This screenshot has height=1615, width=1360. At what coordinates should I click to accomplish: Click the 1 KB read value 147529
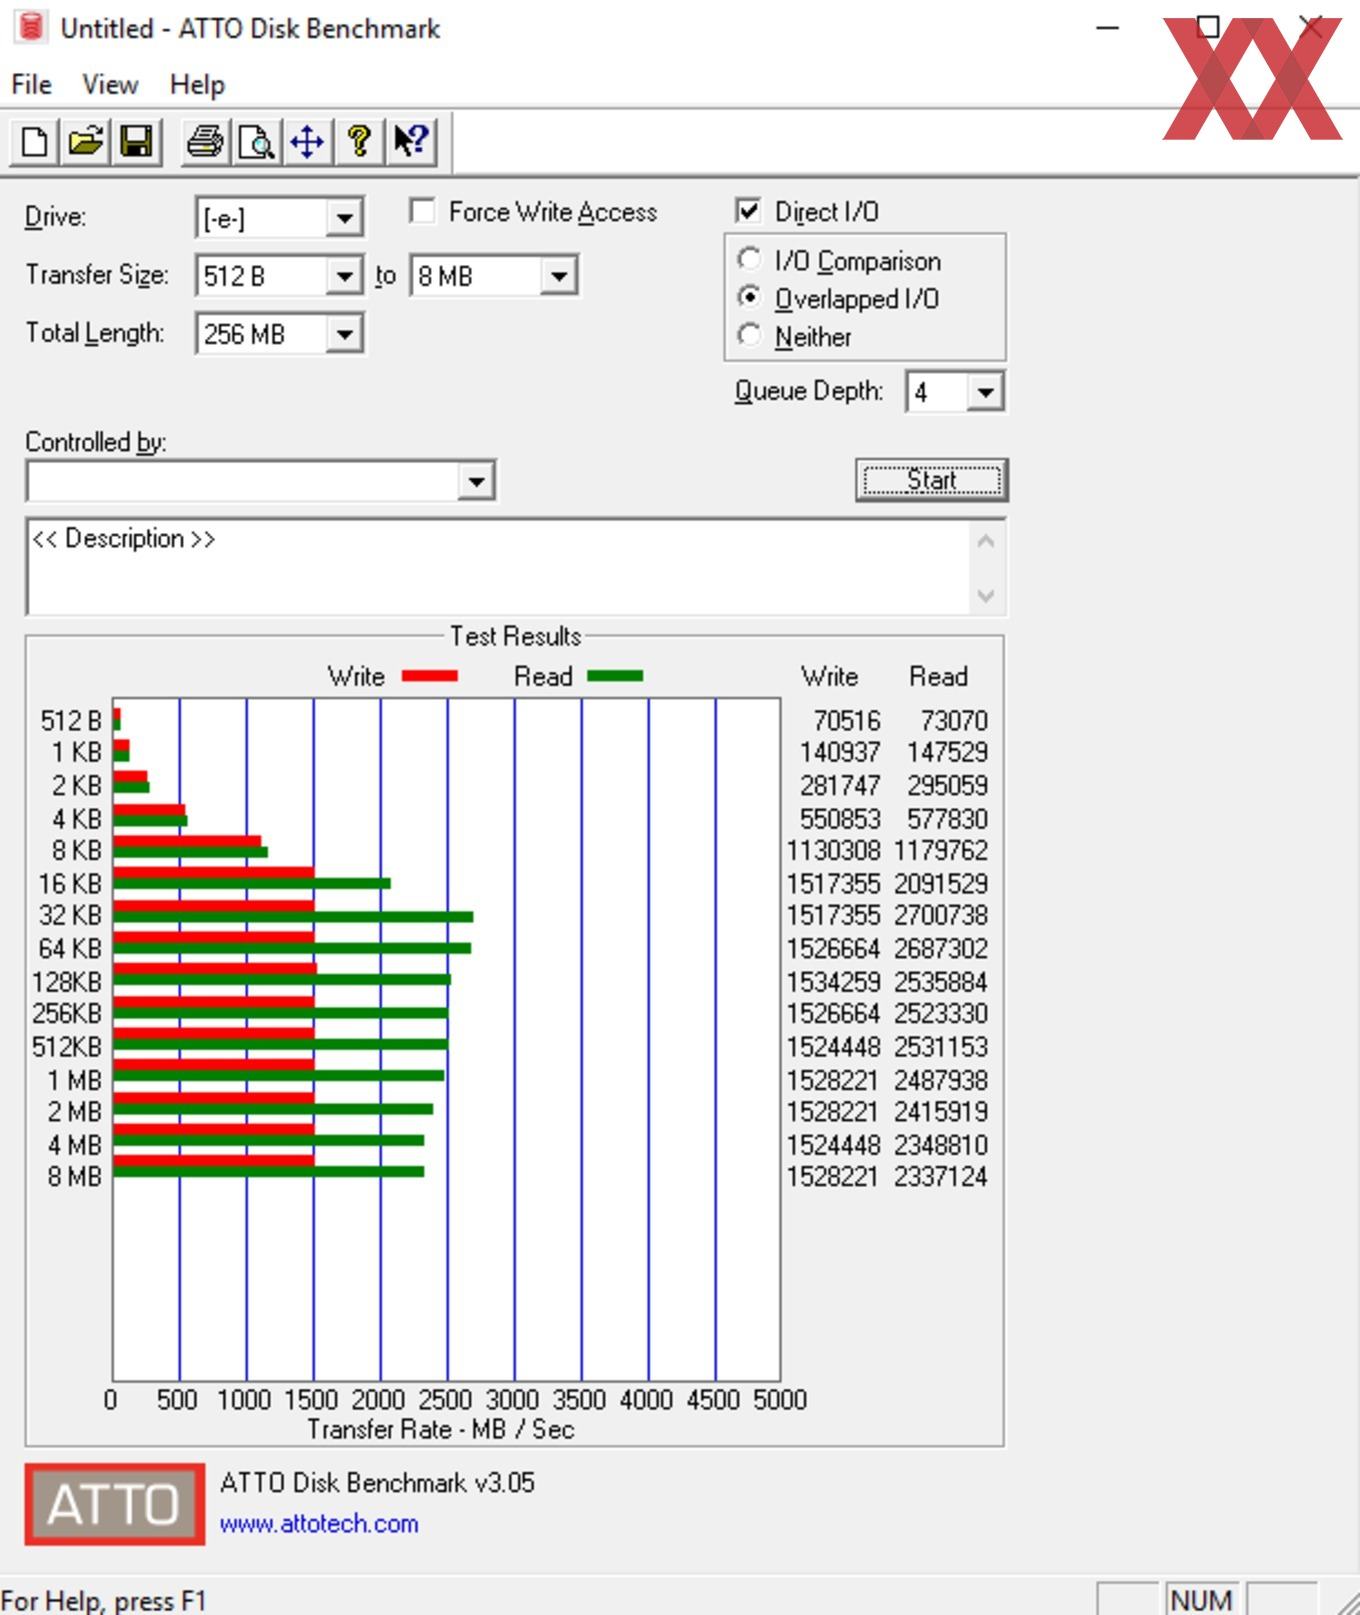coord(947,752)
